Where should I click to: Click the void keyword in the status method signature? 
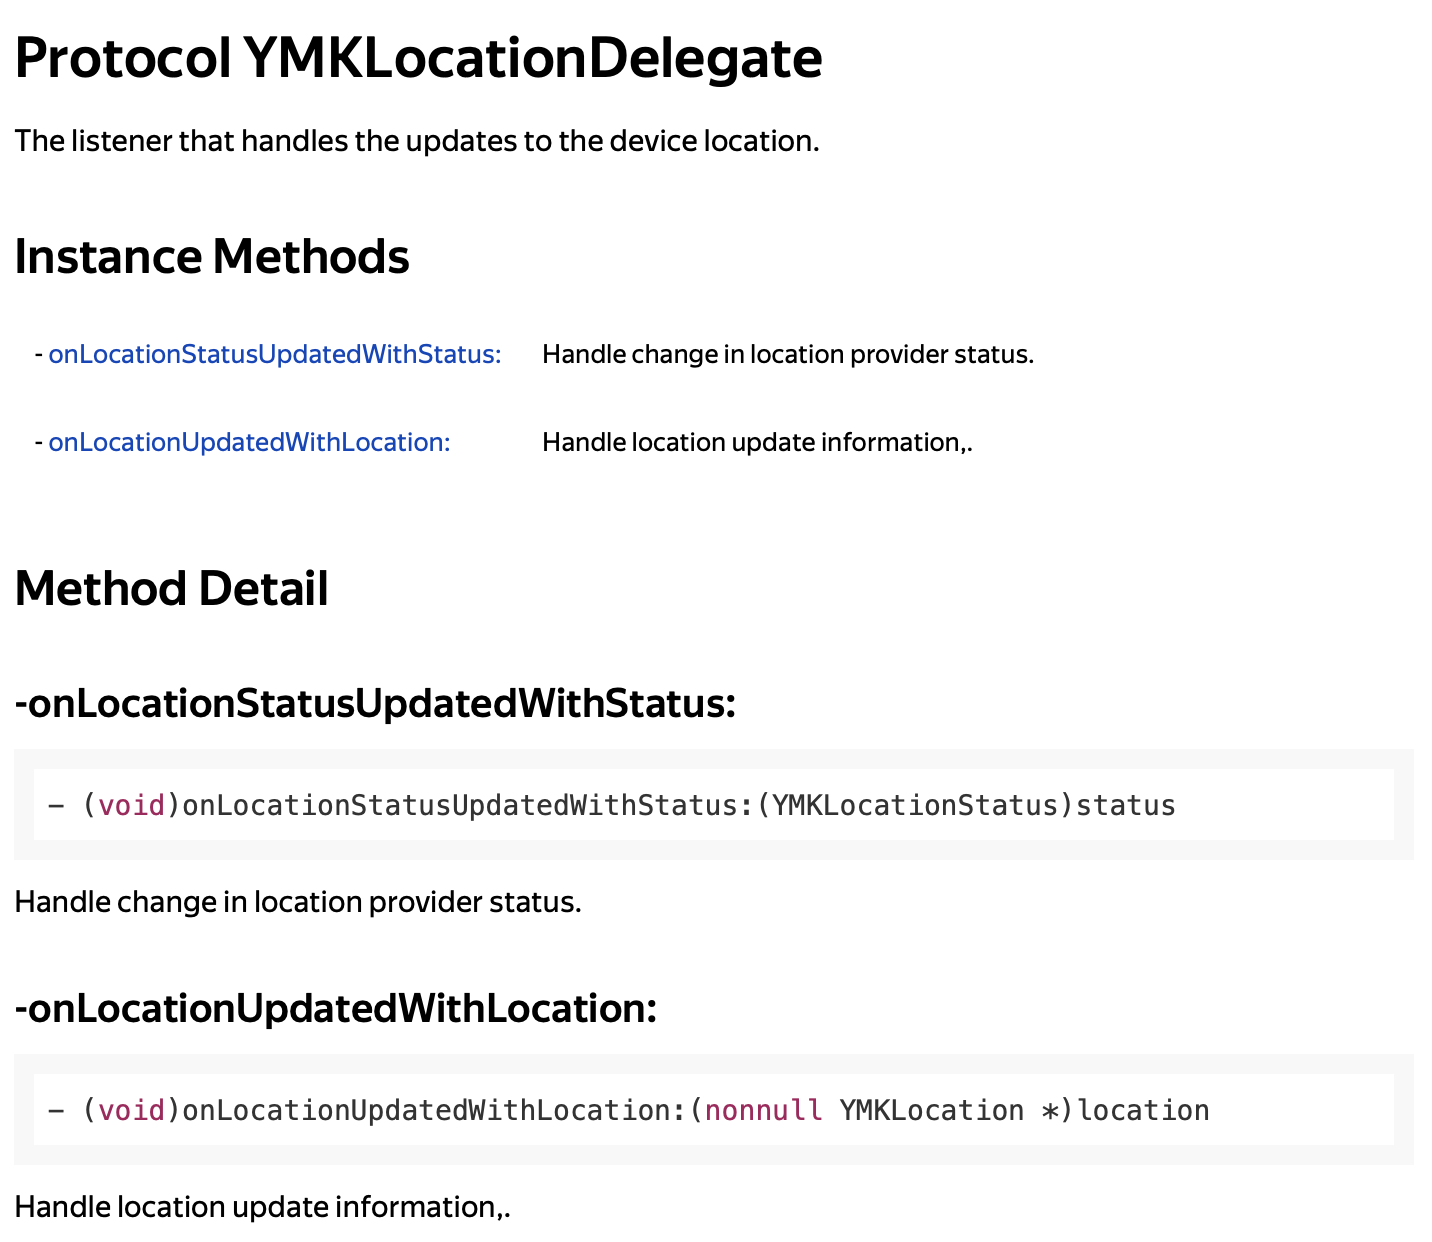131,805
